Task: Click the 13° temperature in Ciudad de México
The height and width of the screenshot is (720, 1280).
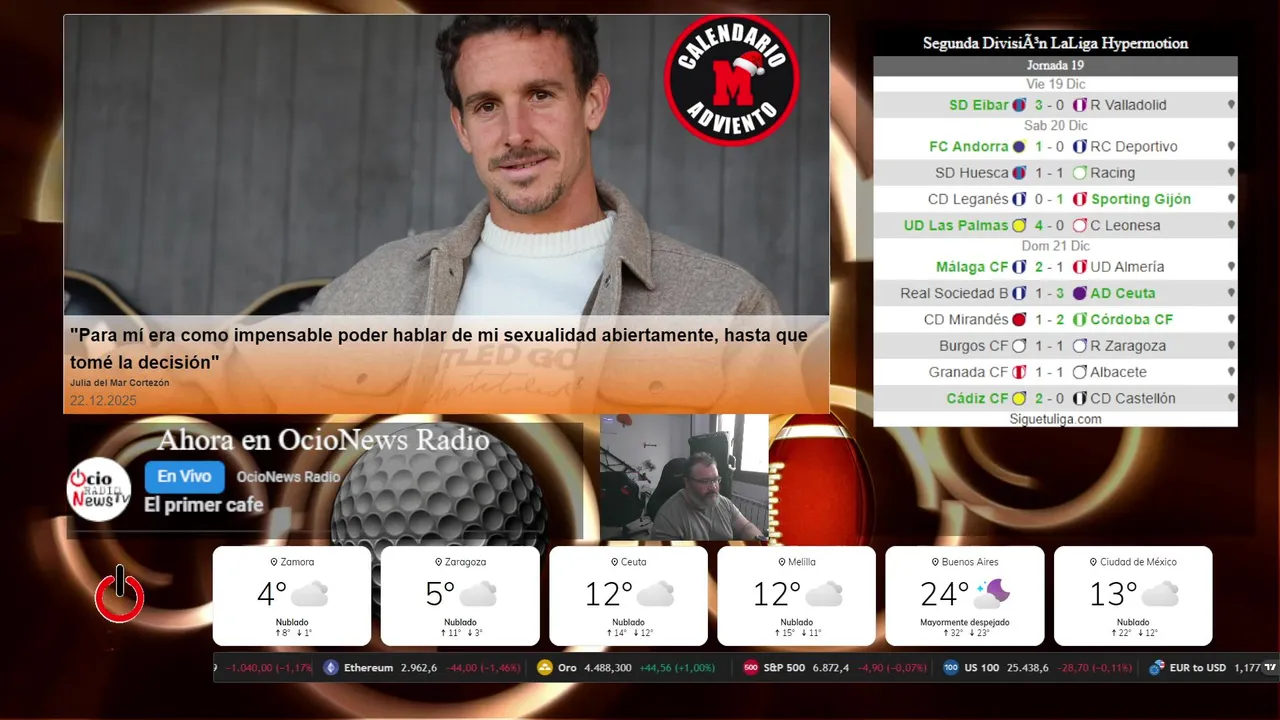Action: click(x=1113, y=595)
